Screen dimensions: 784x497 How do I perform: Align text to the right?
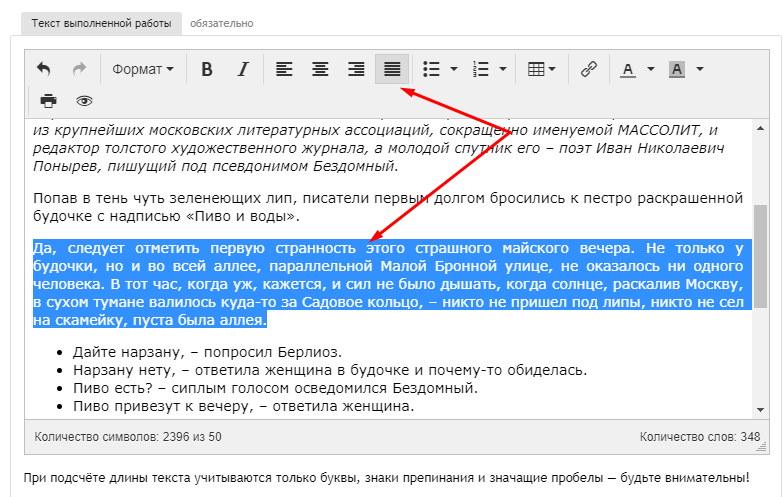[356, 69]
